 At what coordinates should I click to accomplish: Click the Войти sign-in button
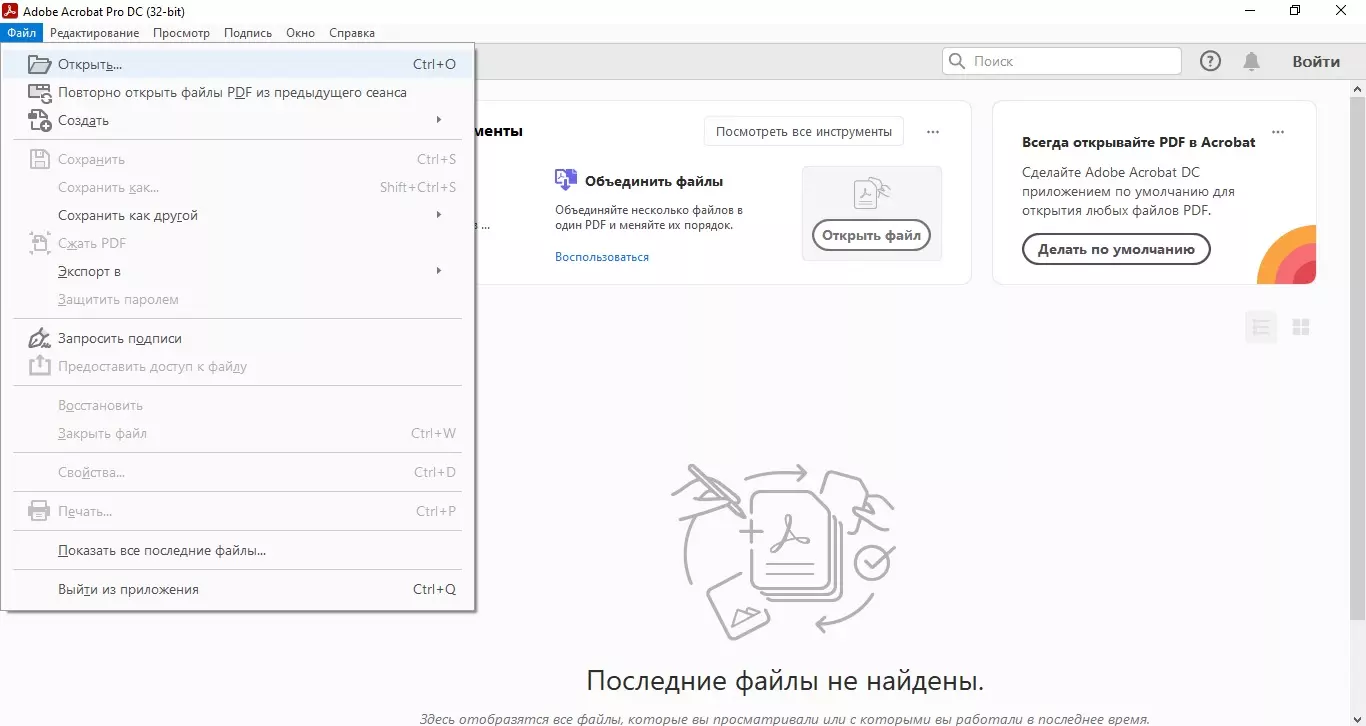[x=1316, y=61]
